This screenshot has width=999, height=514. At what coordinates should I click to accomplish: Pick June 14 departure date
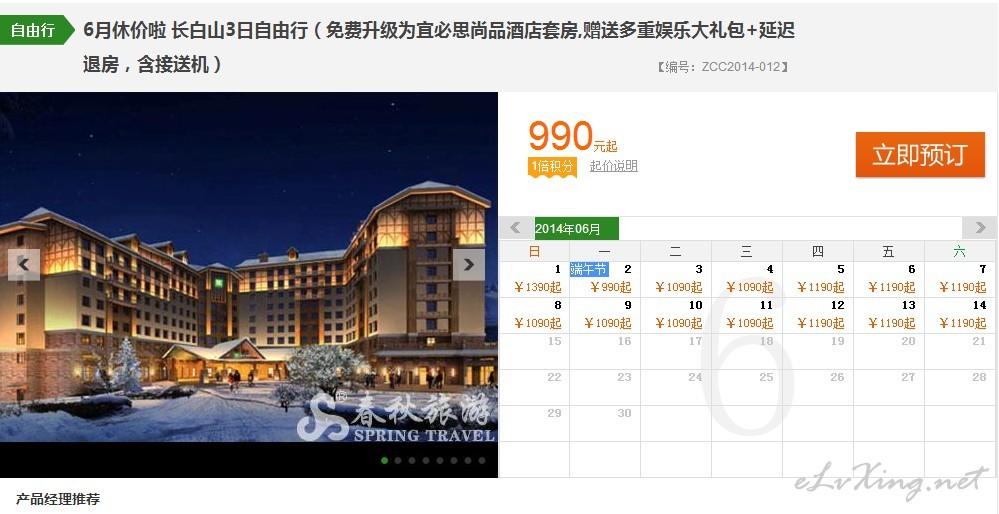coord(960,315)
